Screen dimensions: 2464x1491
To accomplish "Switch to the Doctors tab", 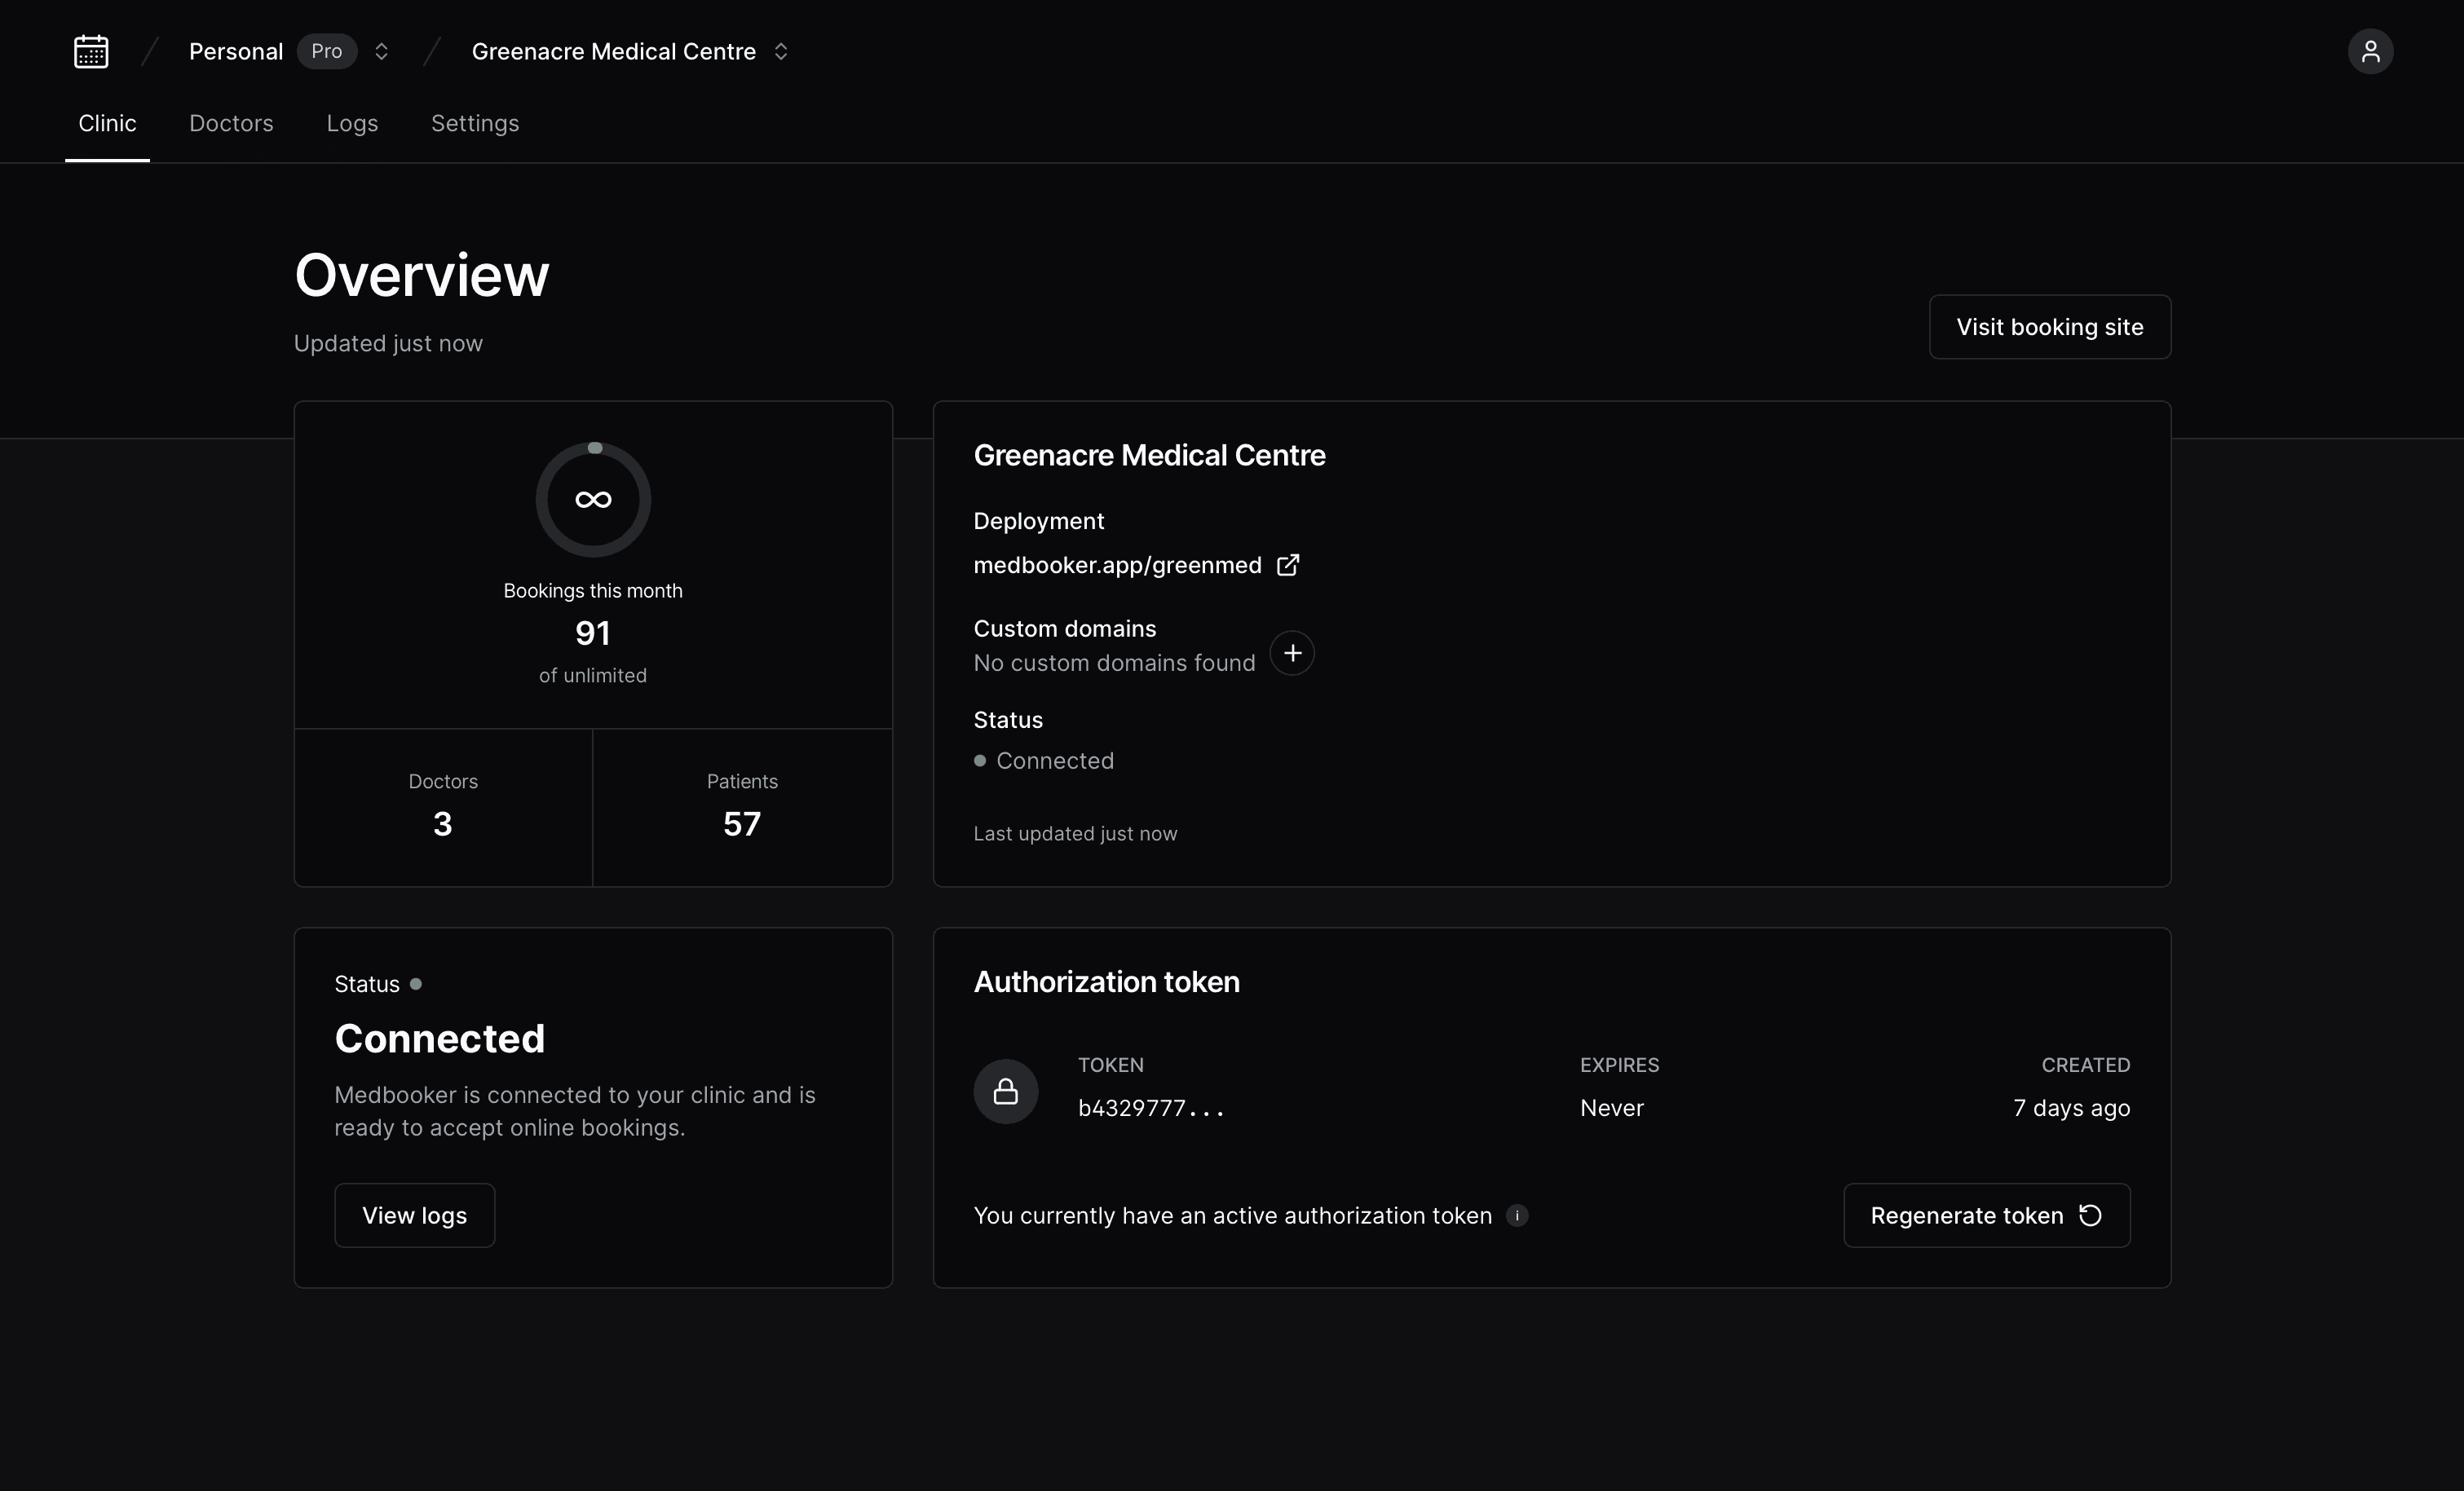I will click(231, 123).
